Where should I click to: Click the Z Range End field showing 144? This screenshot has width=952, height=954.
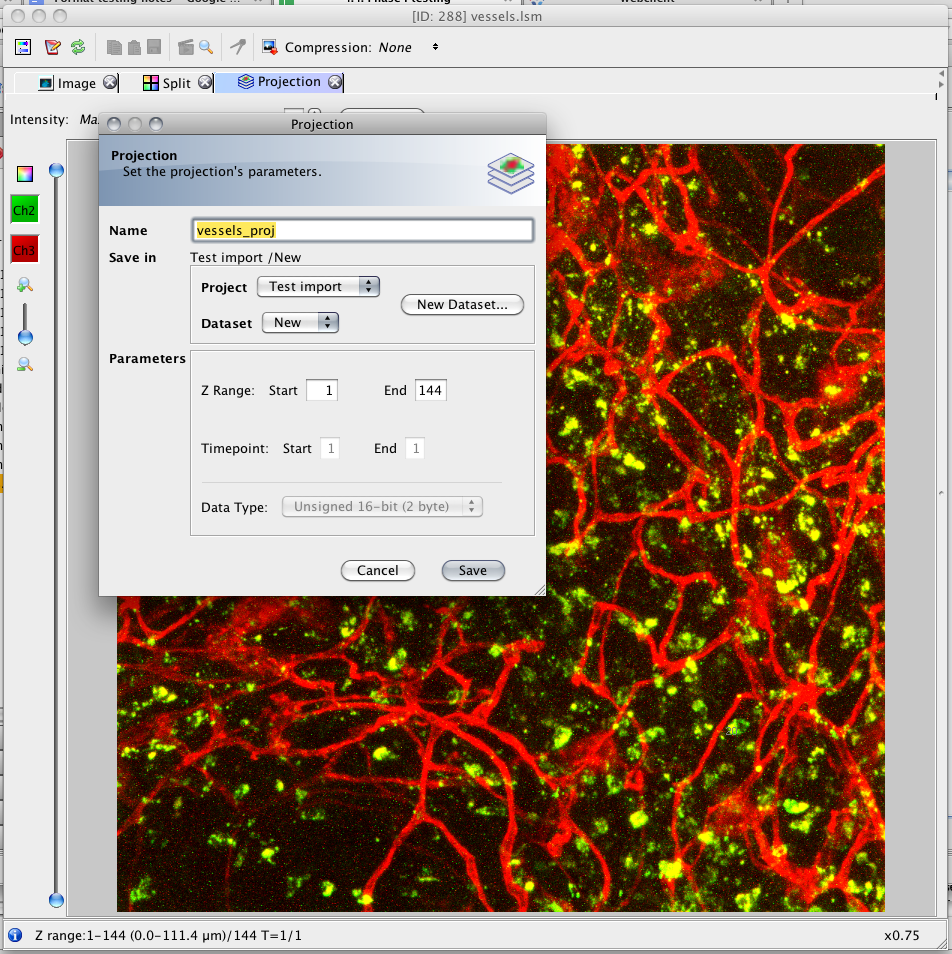431,390
